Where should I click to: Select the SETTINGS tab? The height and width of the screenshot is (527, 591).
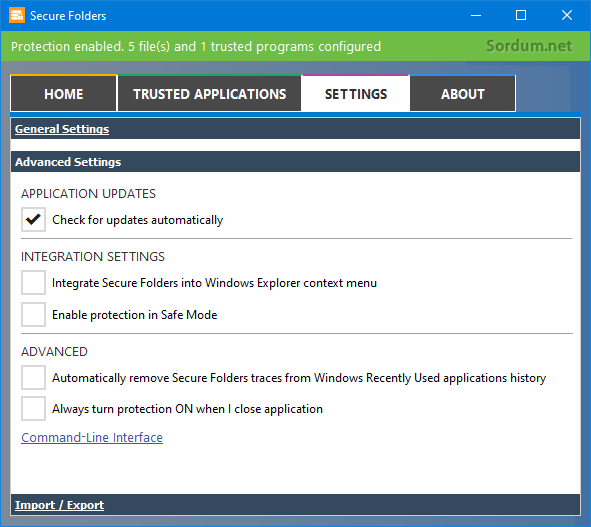(356, 93)
